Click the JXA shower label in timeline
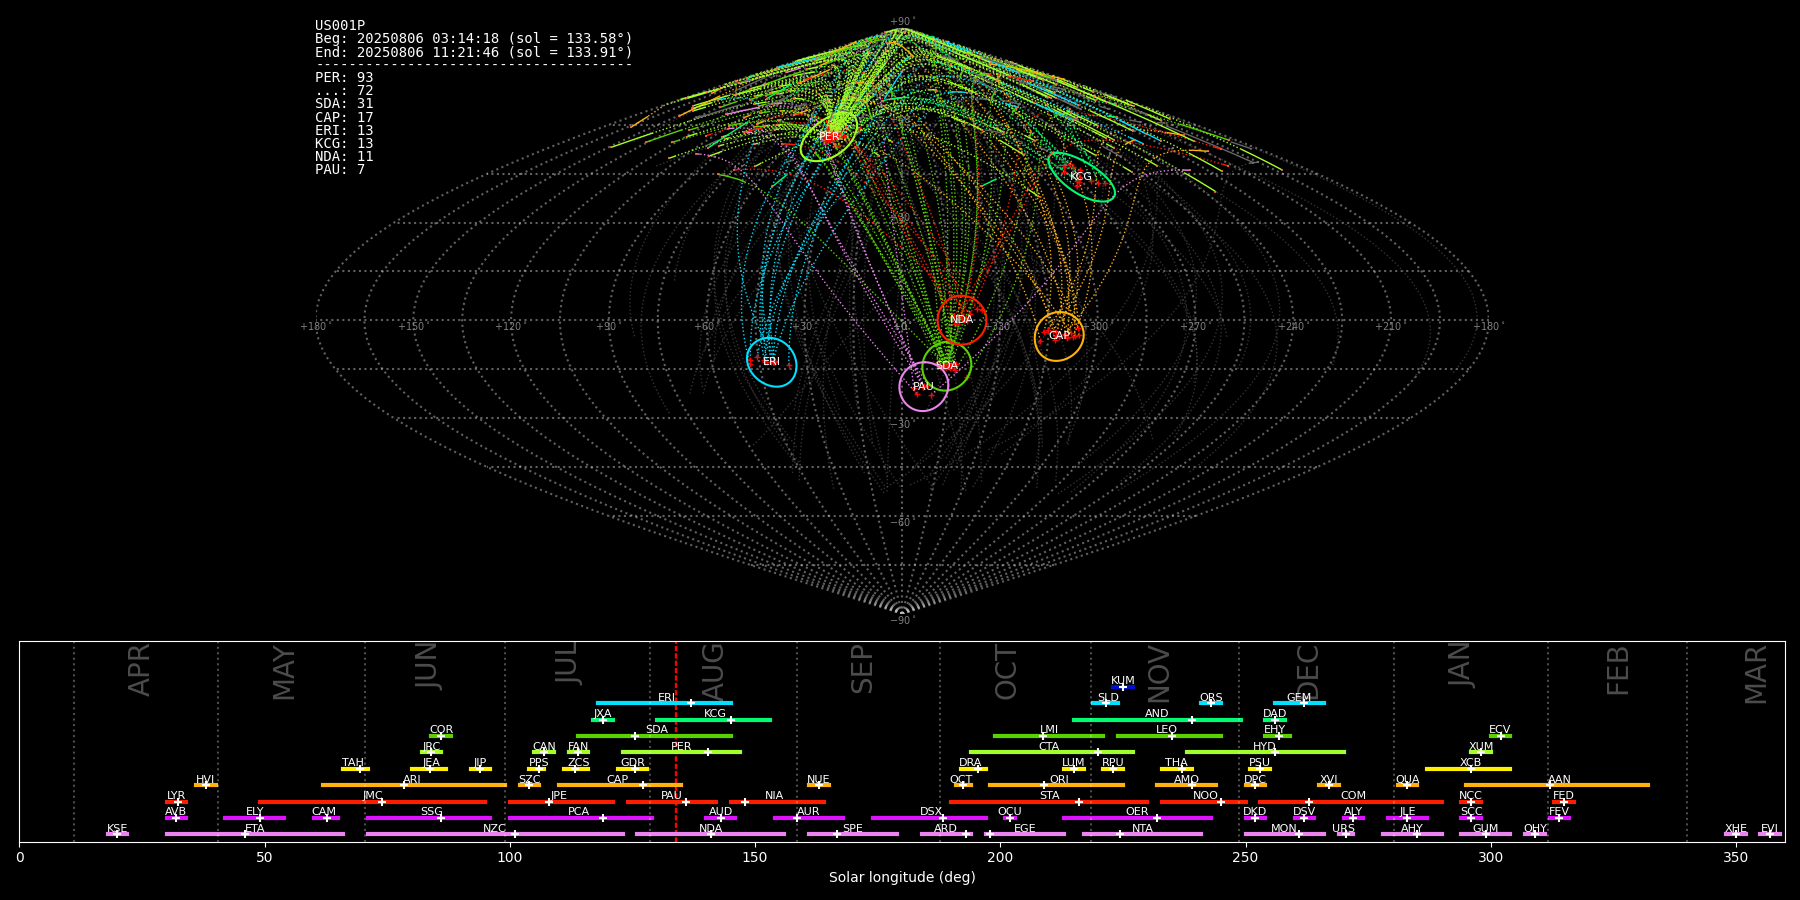Image resolution: width=1800 pixels, height=900 pixels. click(x=602, y=714)
